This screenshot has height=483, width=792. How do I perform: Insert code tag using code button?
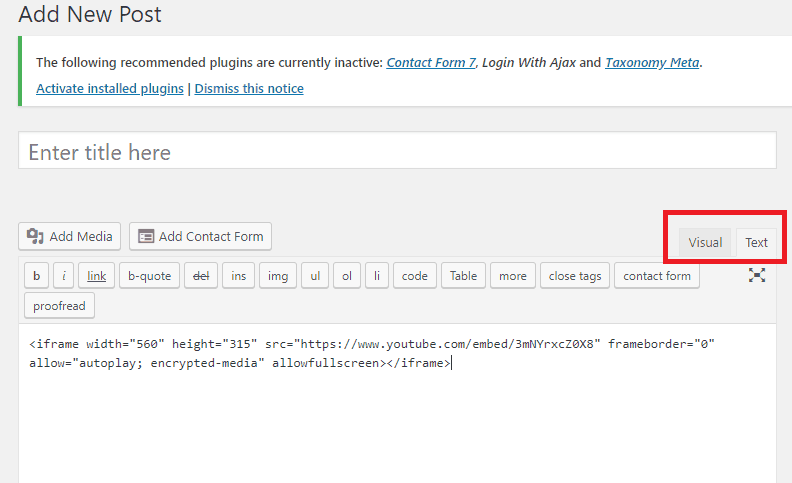415,276
